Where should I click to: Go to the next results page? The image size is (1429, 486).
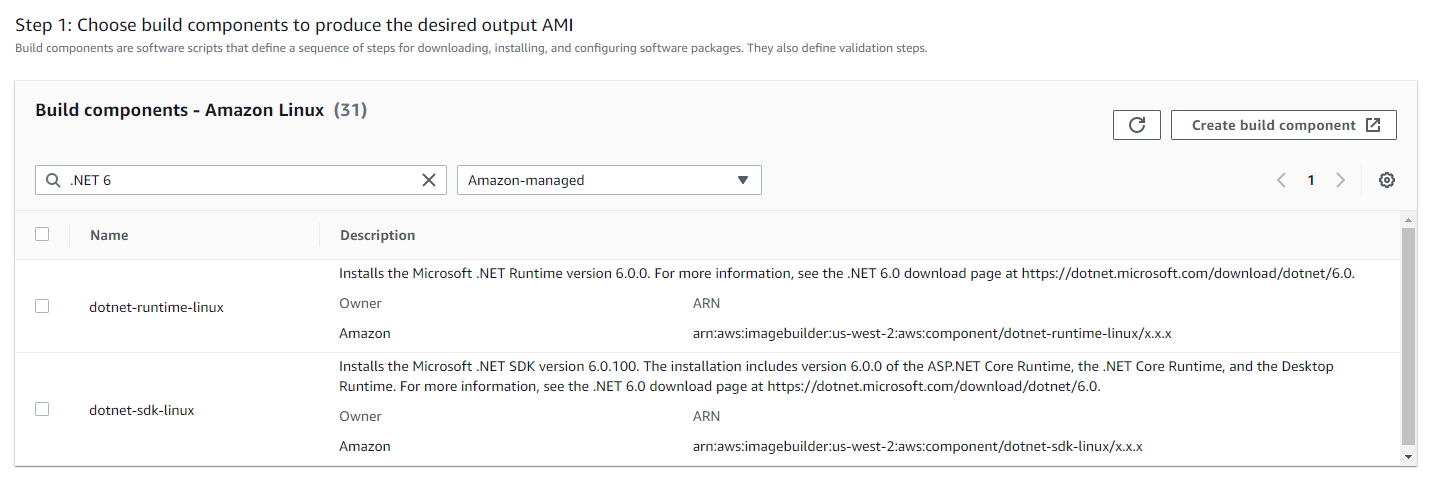pos(1340,180)
